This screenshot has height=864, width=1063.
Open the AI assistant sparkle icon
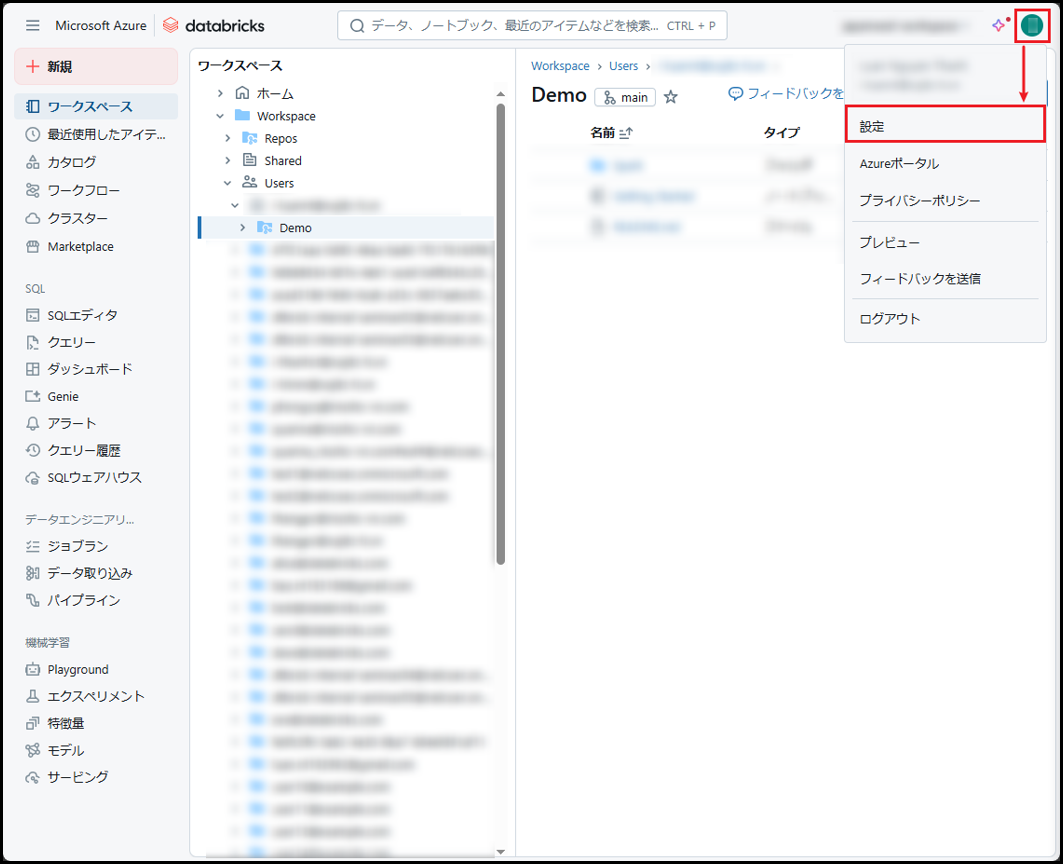(999, 26)
